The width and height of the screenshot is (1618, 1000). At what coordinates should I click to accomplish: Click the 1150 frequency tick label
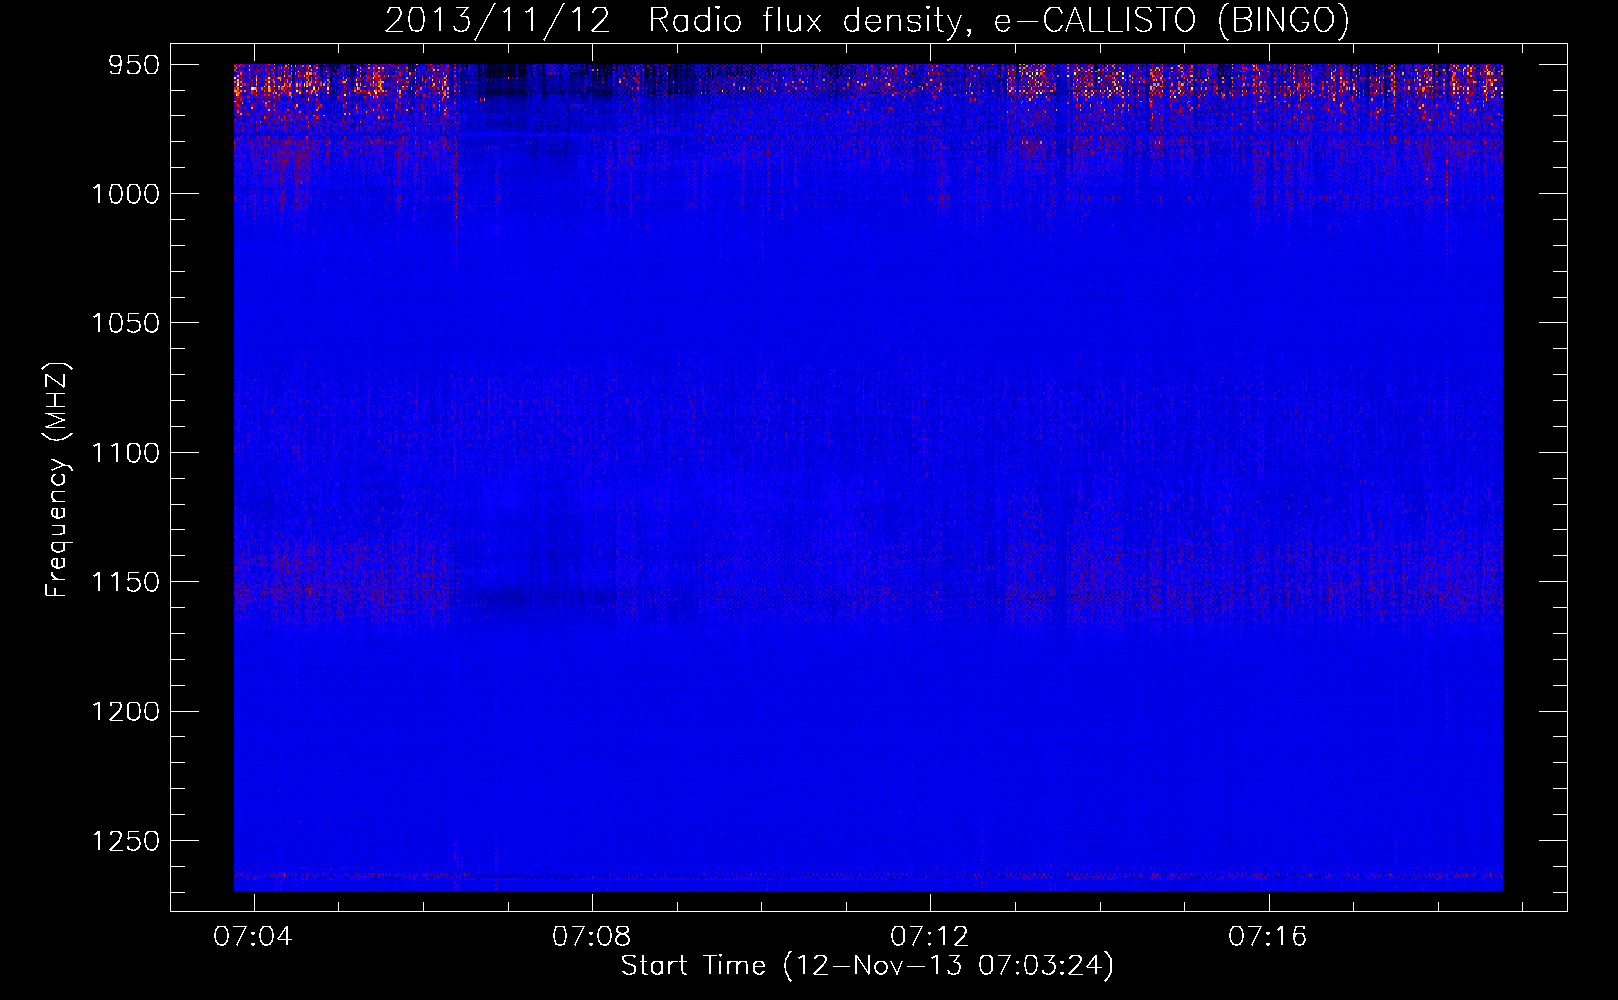[126, 582]
